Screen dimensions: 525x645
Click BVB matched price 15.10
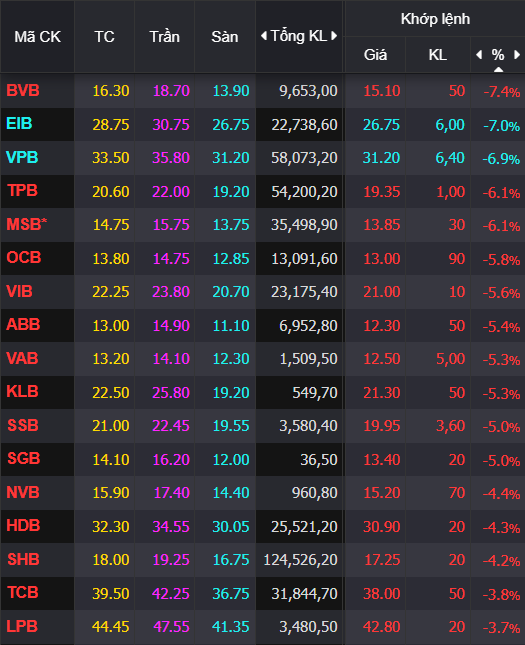point(381,91)
